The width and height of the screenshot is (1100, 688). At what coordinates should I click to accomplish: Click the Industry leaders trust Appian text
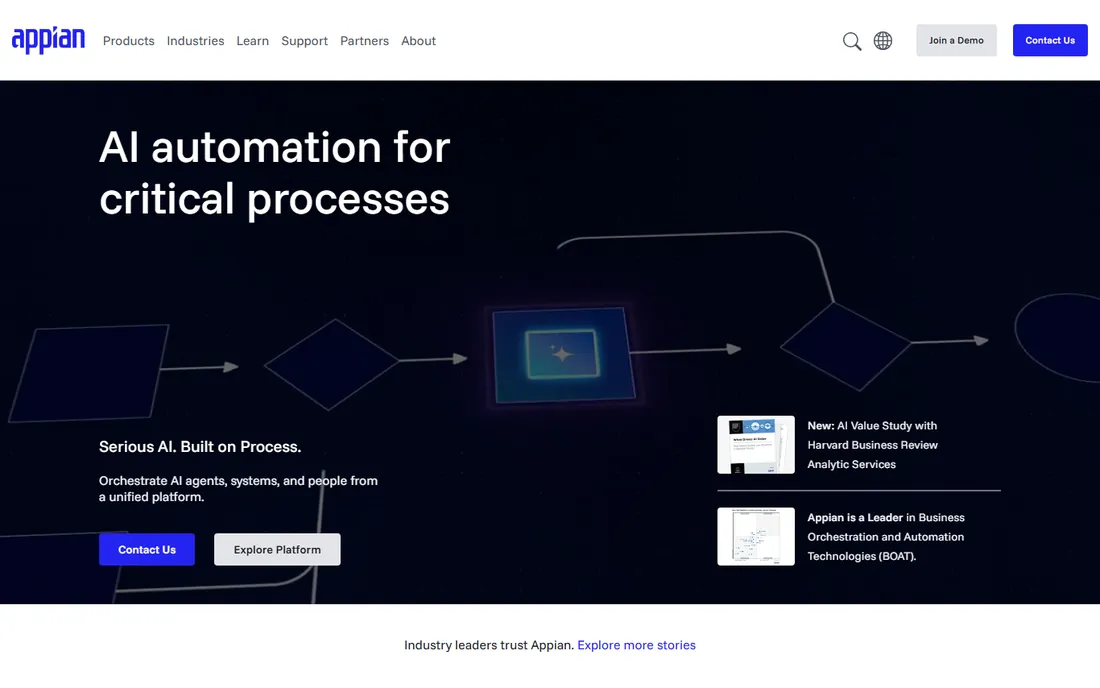click(x=489, y=645)
